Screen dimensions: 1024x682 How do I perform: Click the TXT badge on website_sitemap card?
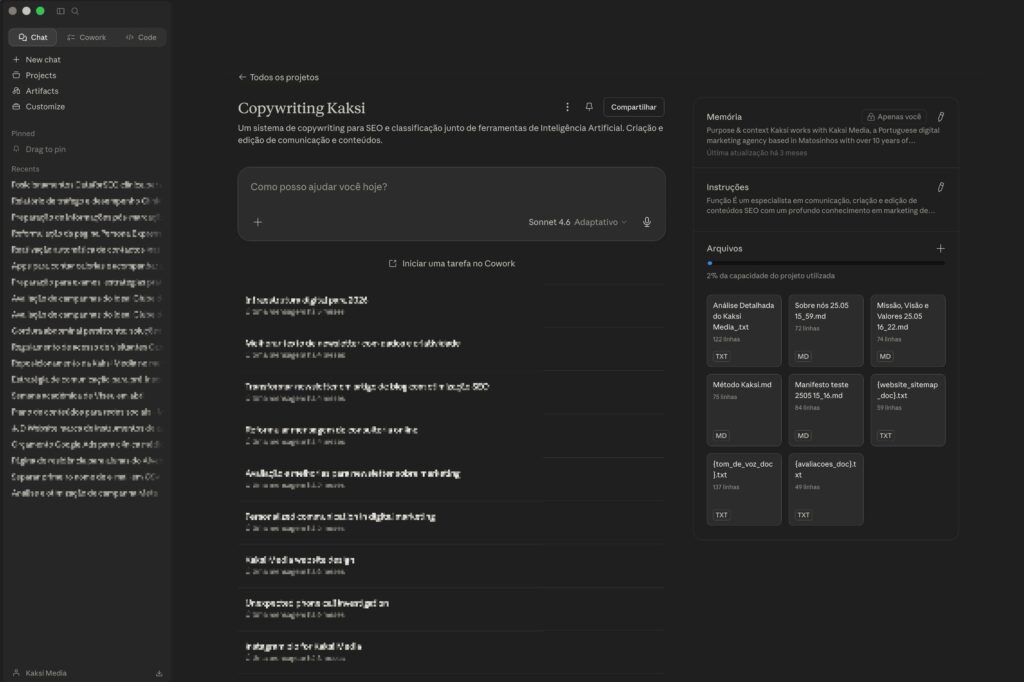click(886, 436)
